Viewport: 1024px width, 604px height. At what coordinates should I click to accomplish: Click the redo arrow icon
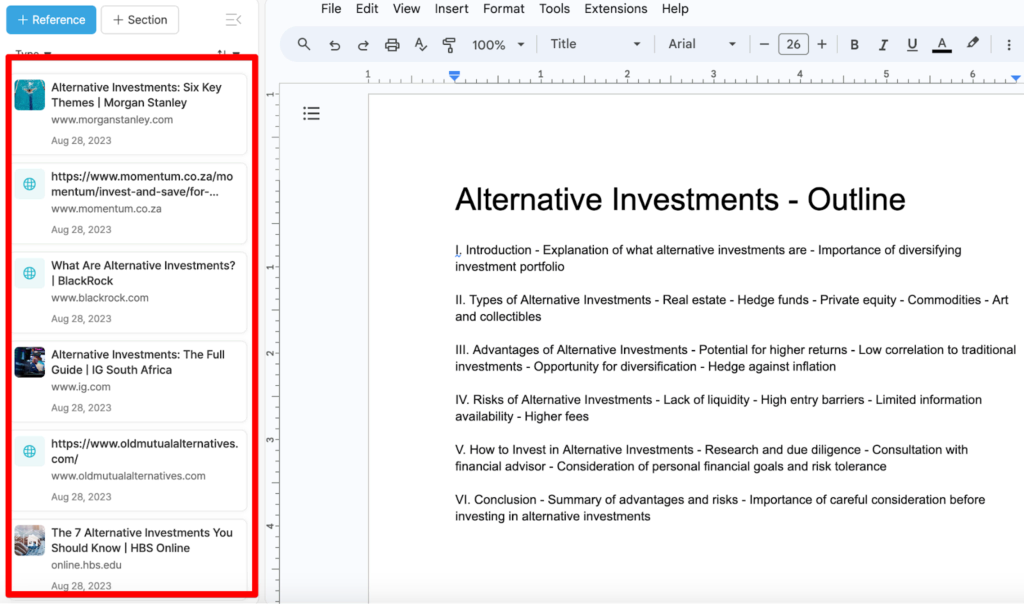[x=363, y=45]
